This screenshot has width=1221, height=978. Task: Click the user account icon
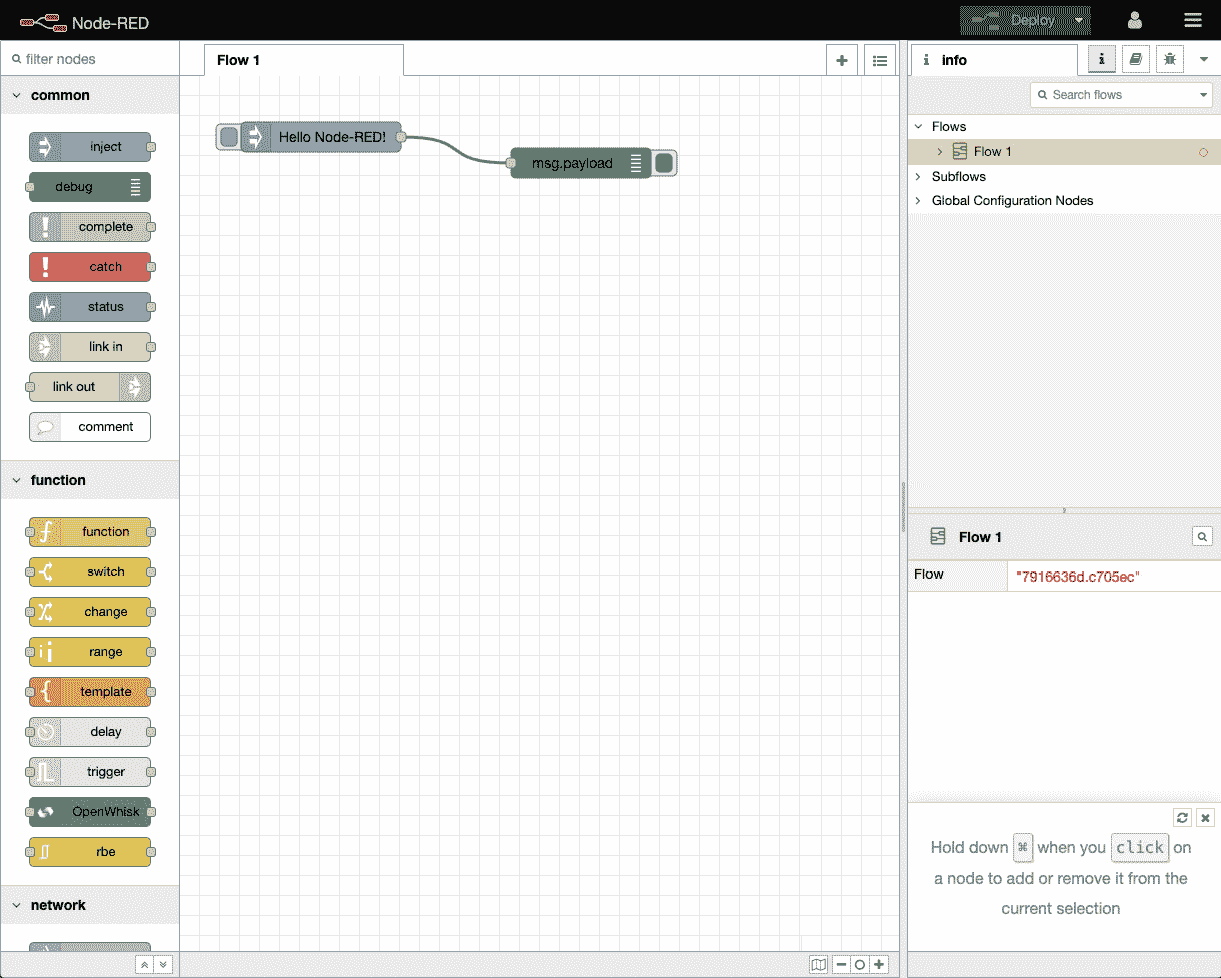coord(1135,20)
